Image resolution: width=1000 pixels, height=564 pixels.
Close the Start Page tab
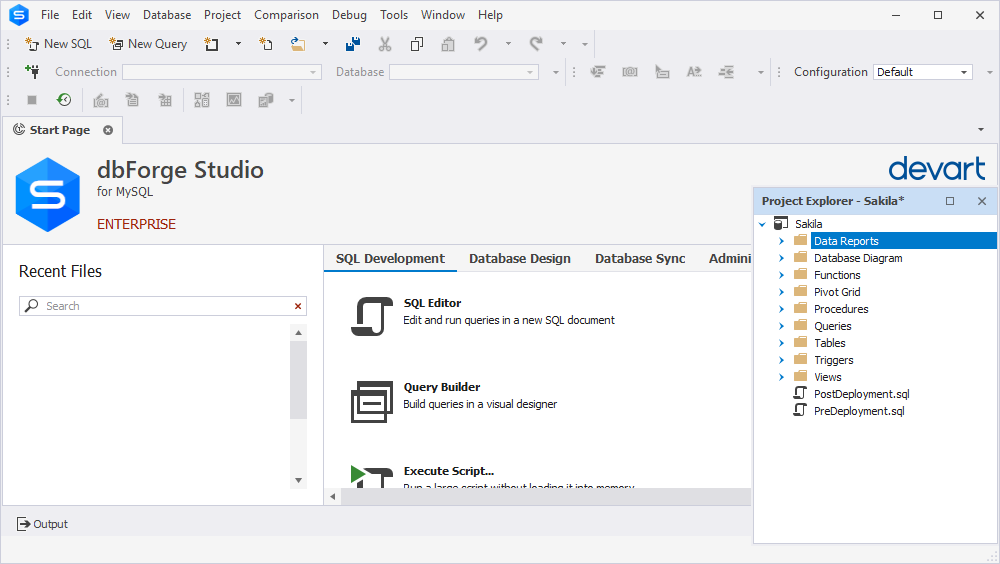[x=108, y=130]
